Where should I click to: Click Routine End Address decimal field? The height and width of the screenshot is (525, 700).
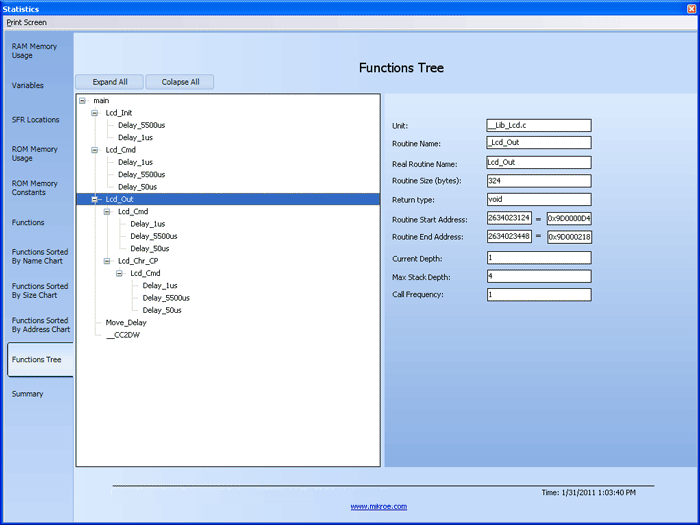[x=509, y=237]
